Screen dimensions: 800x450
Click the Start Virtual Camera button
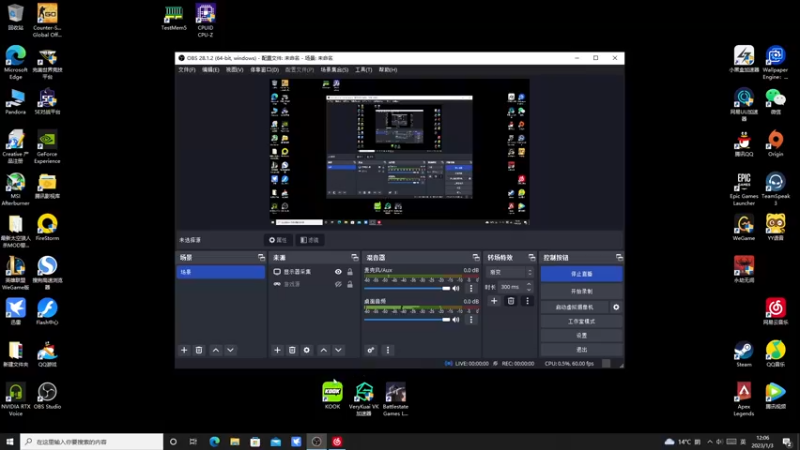tap(574, 307)
